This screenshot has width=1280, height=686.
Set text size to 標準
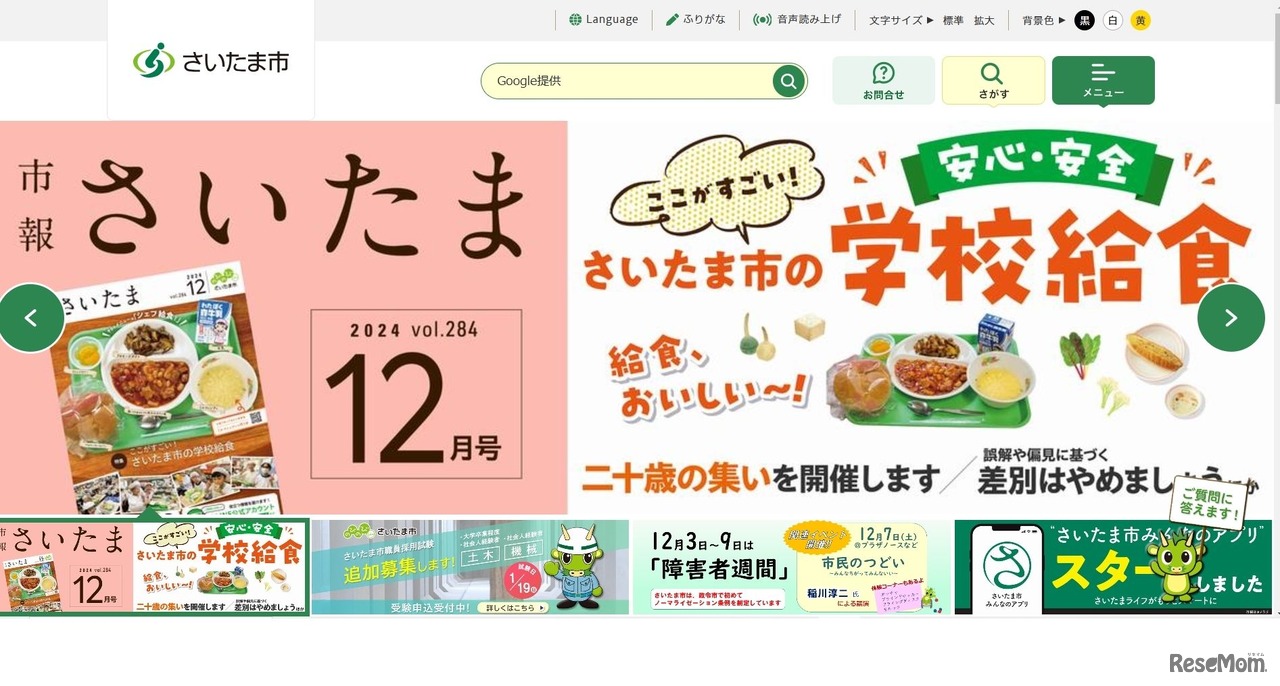point(953,20)
